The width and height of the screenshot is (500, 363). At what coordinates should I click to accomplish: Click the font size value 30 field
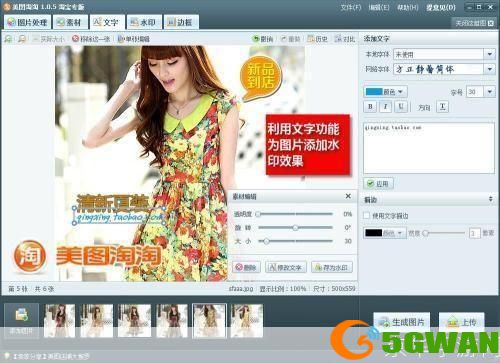pos(475,92)
